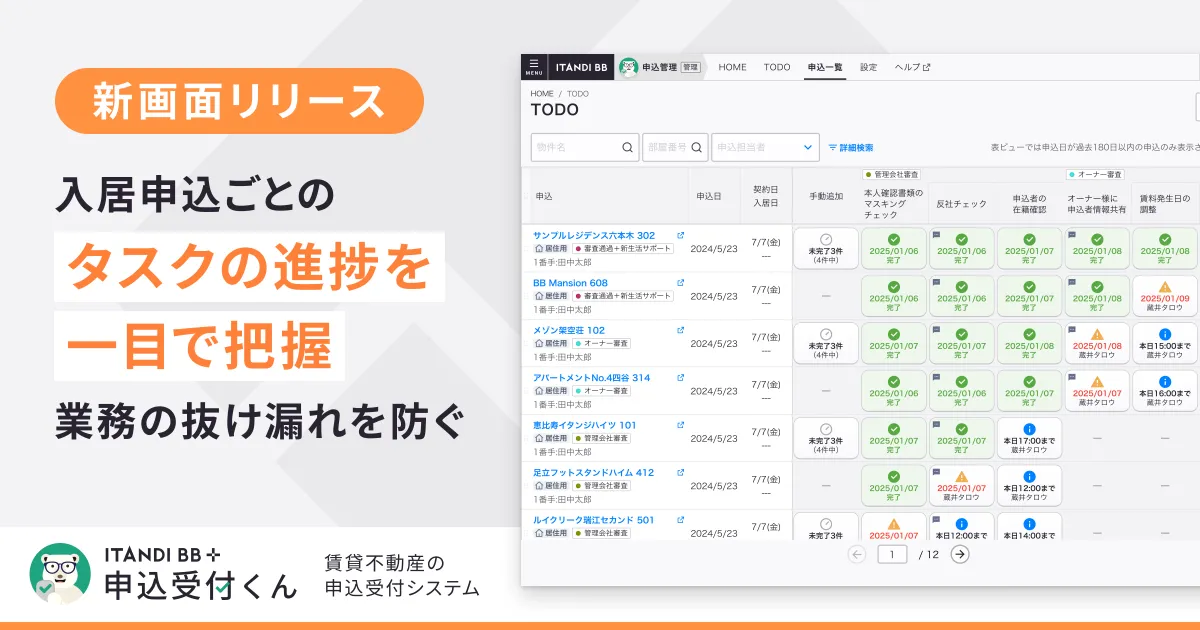Click the HOME breadcrumb link
The width and height of the screenshot is (1200, 630).
point(542,94)
